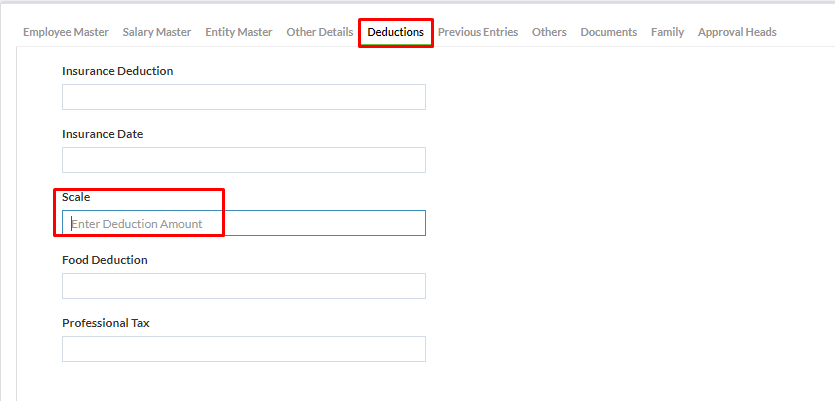Switch to the Salary Master tab
This screenshot has height=401, width=835.
point(157,32)
